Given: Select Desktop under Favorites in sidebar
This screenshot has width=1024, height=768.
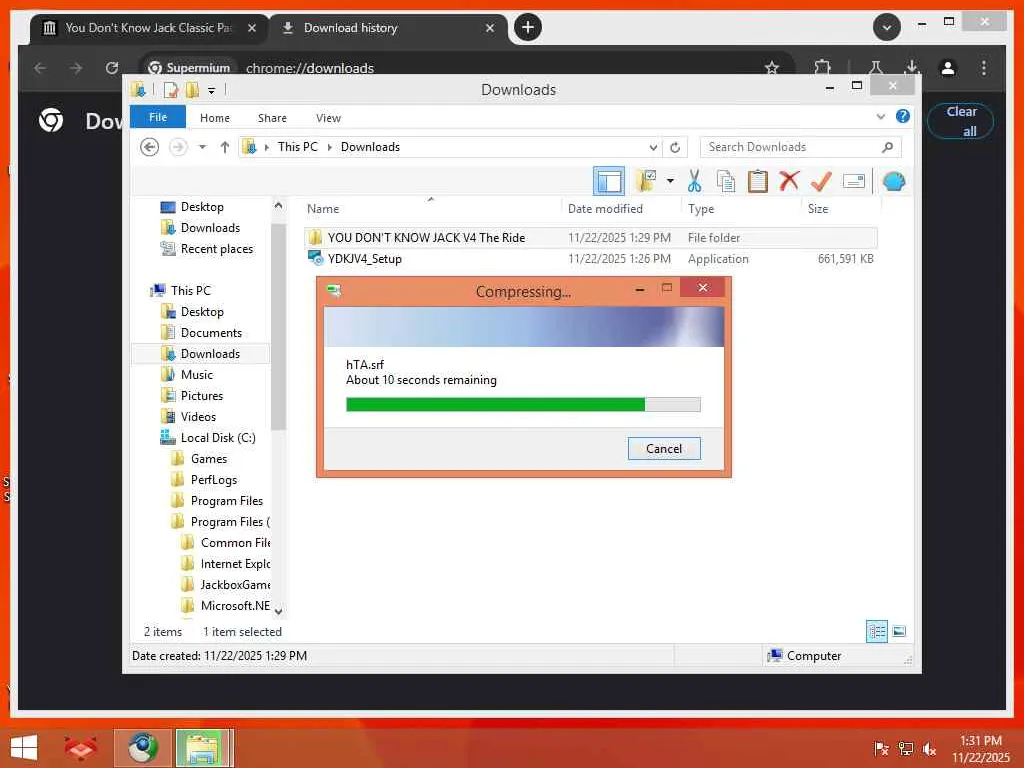Looking at the screenshot, I should (x=201, y=207).
